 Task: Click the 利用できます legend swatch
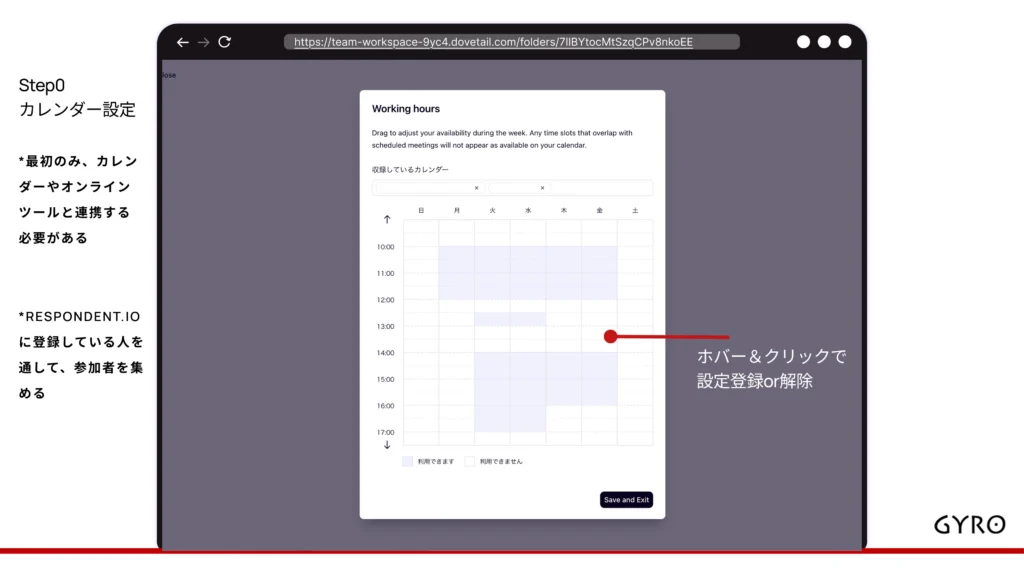pyautogui.click(x=407, y=461)
